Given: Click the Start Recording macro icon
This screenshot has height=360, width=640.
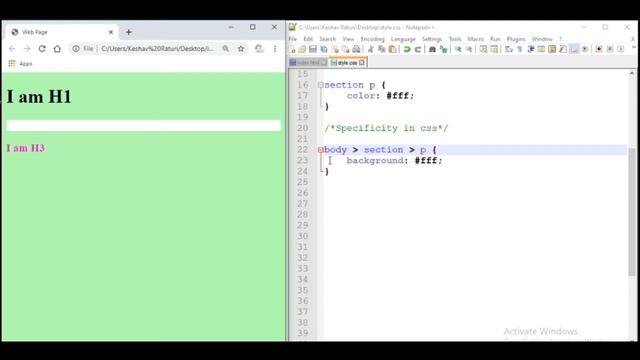Looking at the screenshot, I should click(599, 49).
